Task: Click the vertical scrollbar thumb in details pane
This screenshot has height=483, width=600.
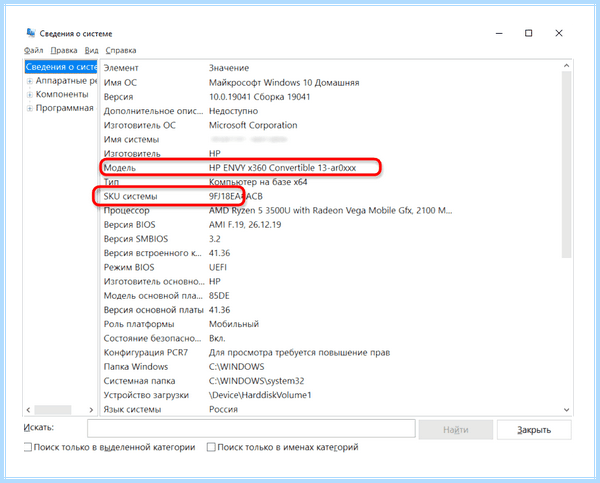Action: [566, 165]
